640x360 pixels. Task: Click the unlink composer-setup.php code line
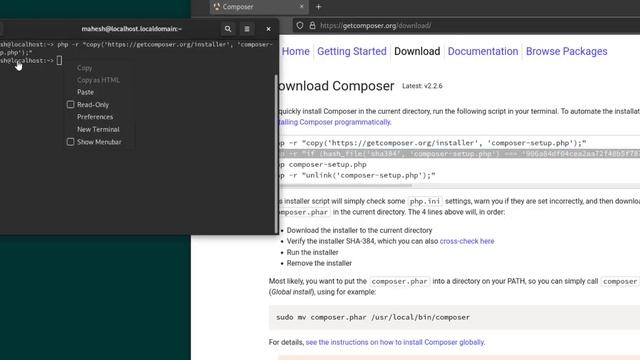point(357,176)
